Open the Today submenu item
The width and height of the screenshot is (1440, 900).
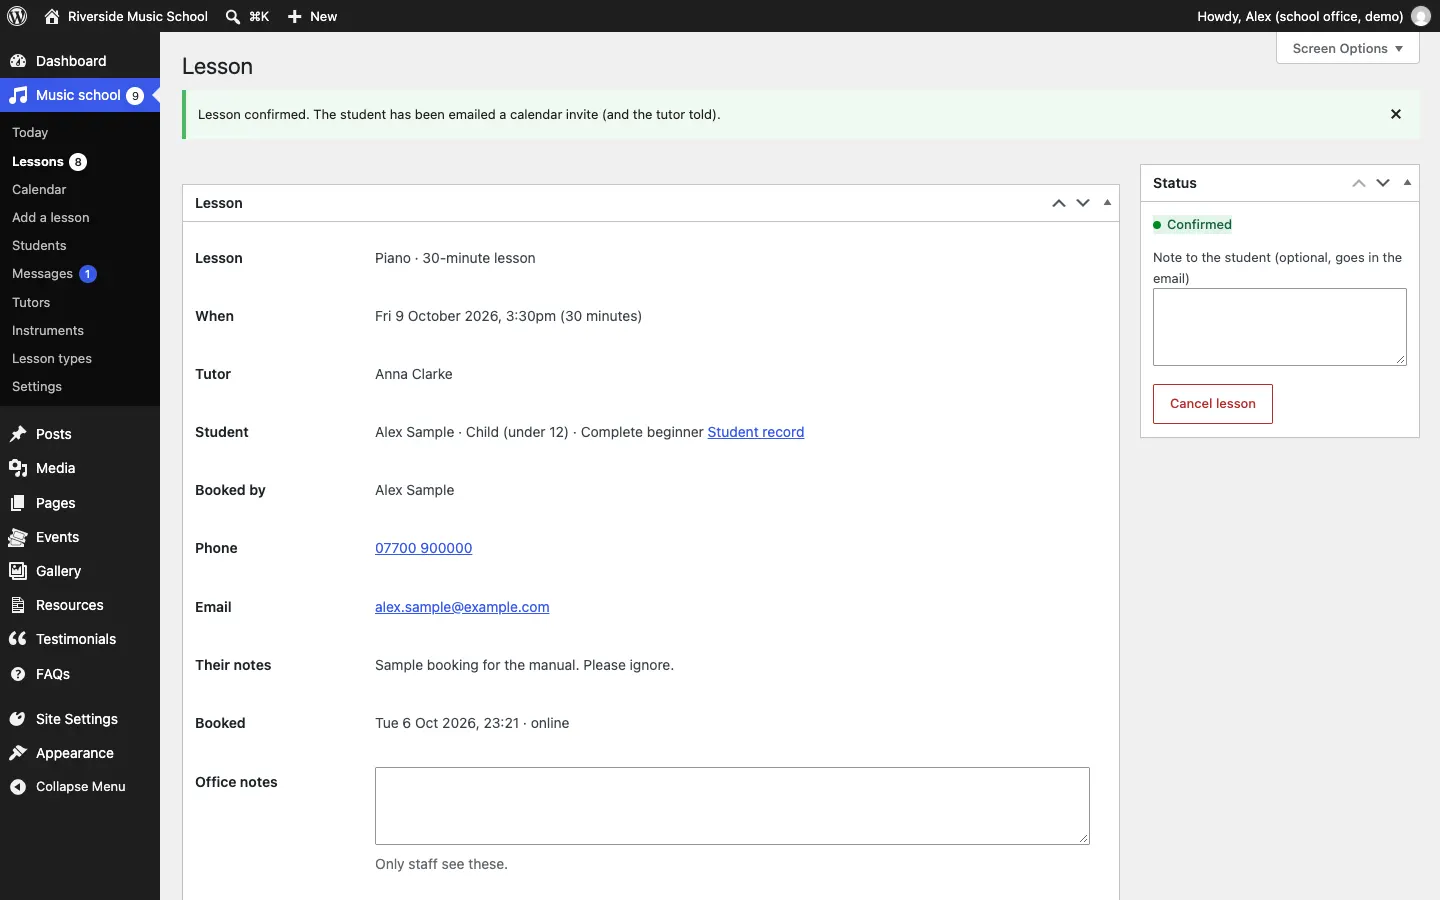click(30, 133)
